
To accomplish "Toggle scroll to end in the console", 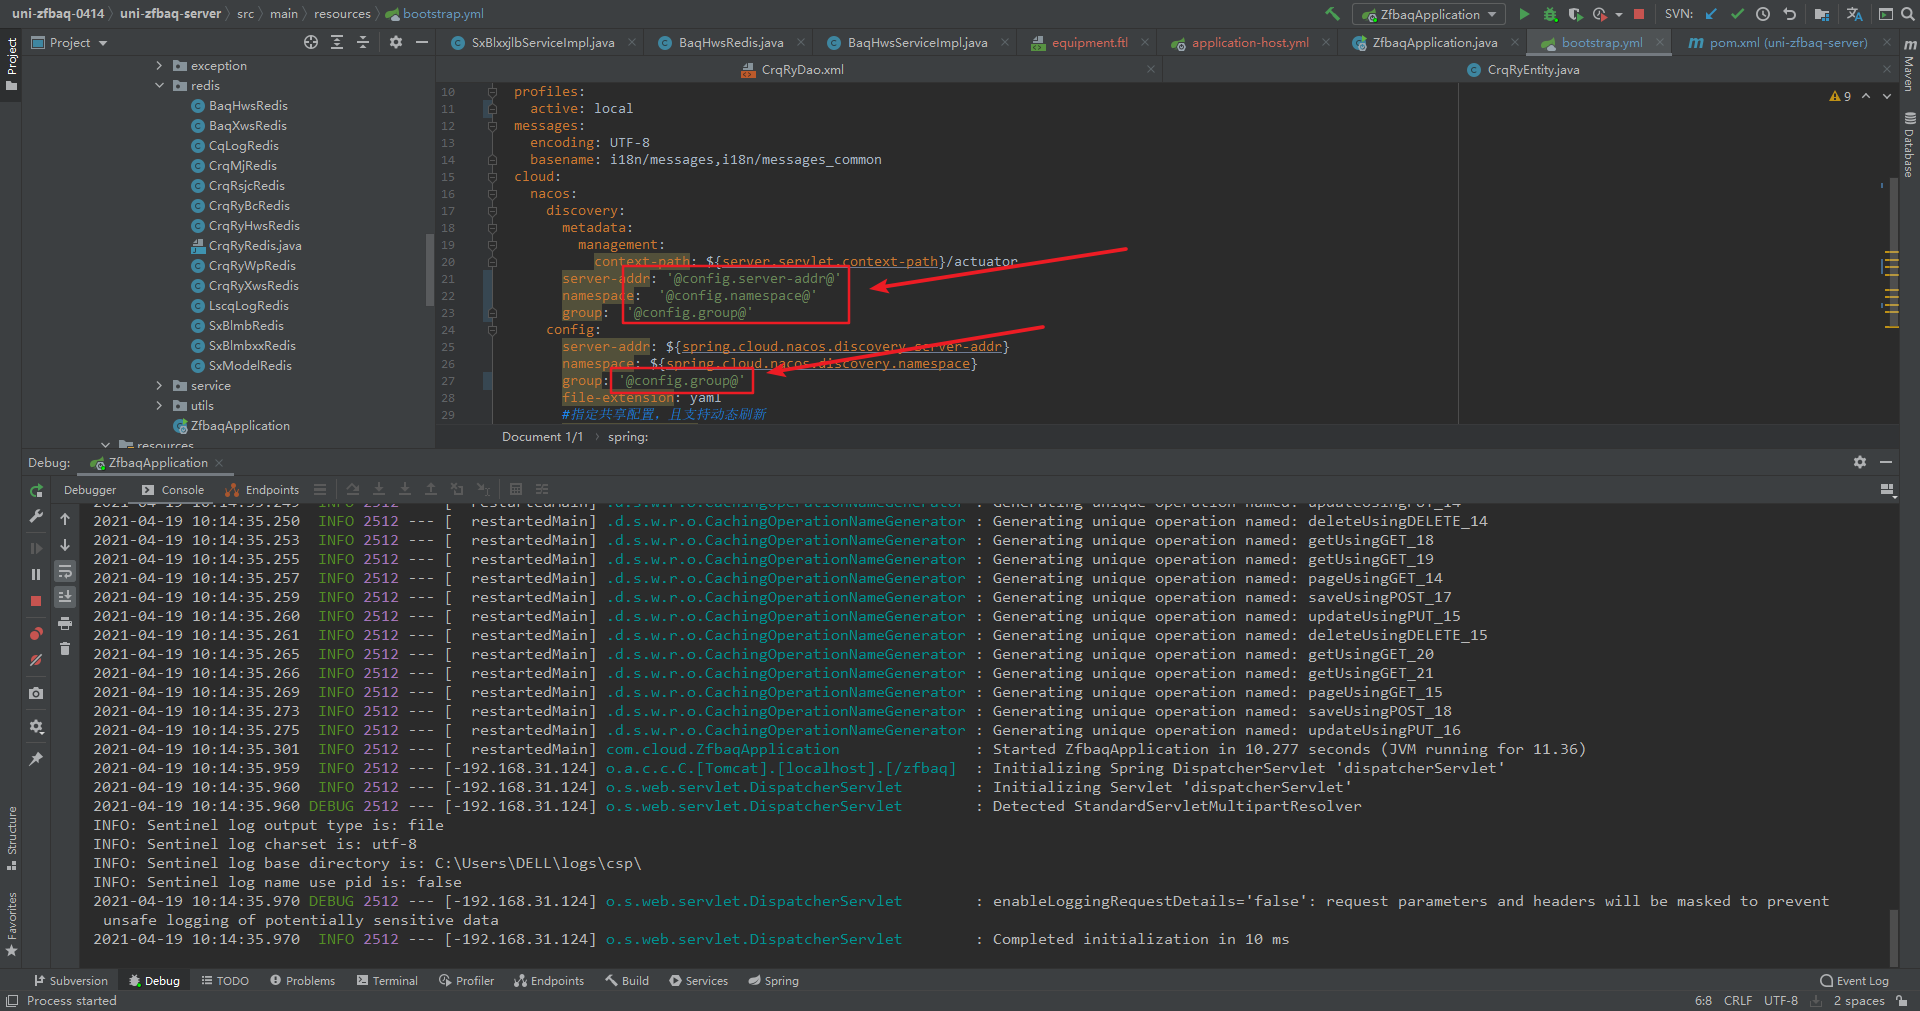I will (65, 596).
